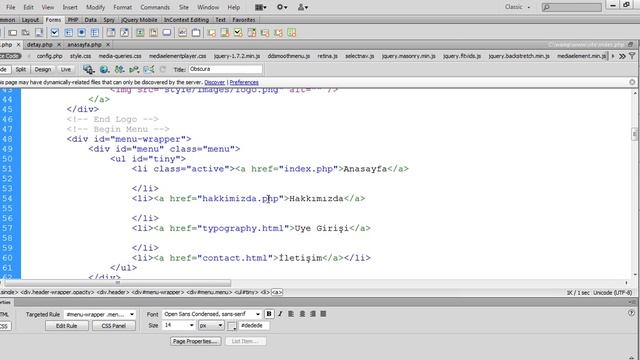Click the Discover link
Viewport: 640px width, 360px height.
point(214,82)
